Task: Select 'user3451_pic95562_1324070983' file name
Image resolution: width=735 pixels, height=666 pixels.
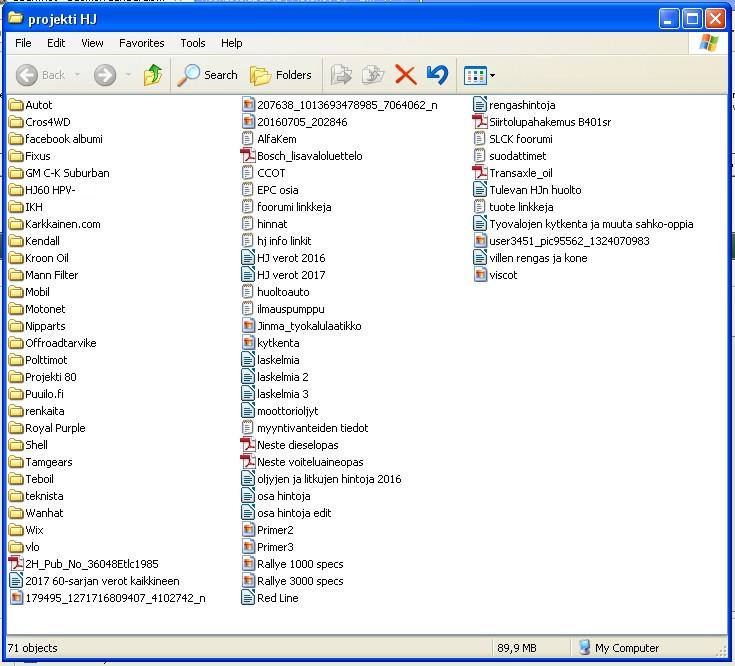Action: click(570, 241)
